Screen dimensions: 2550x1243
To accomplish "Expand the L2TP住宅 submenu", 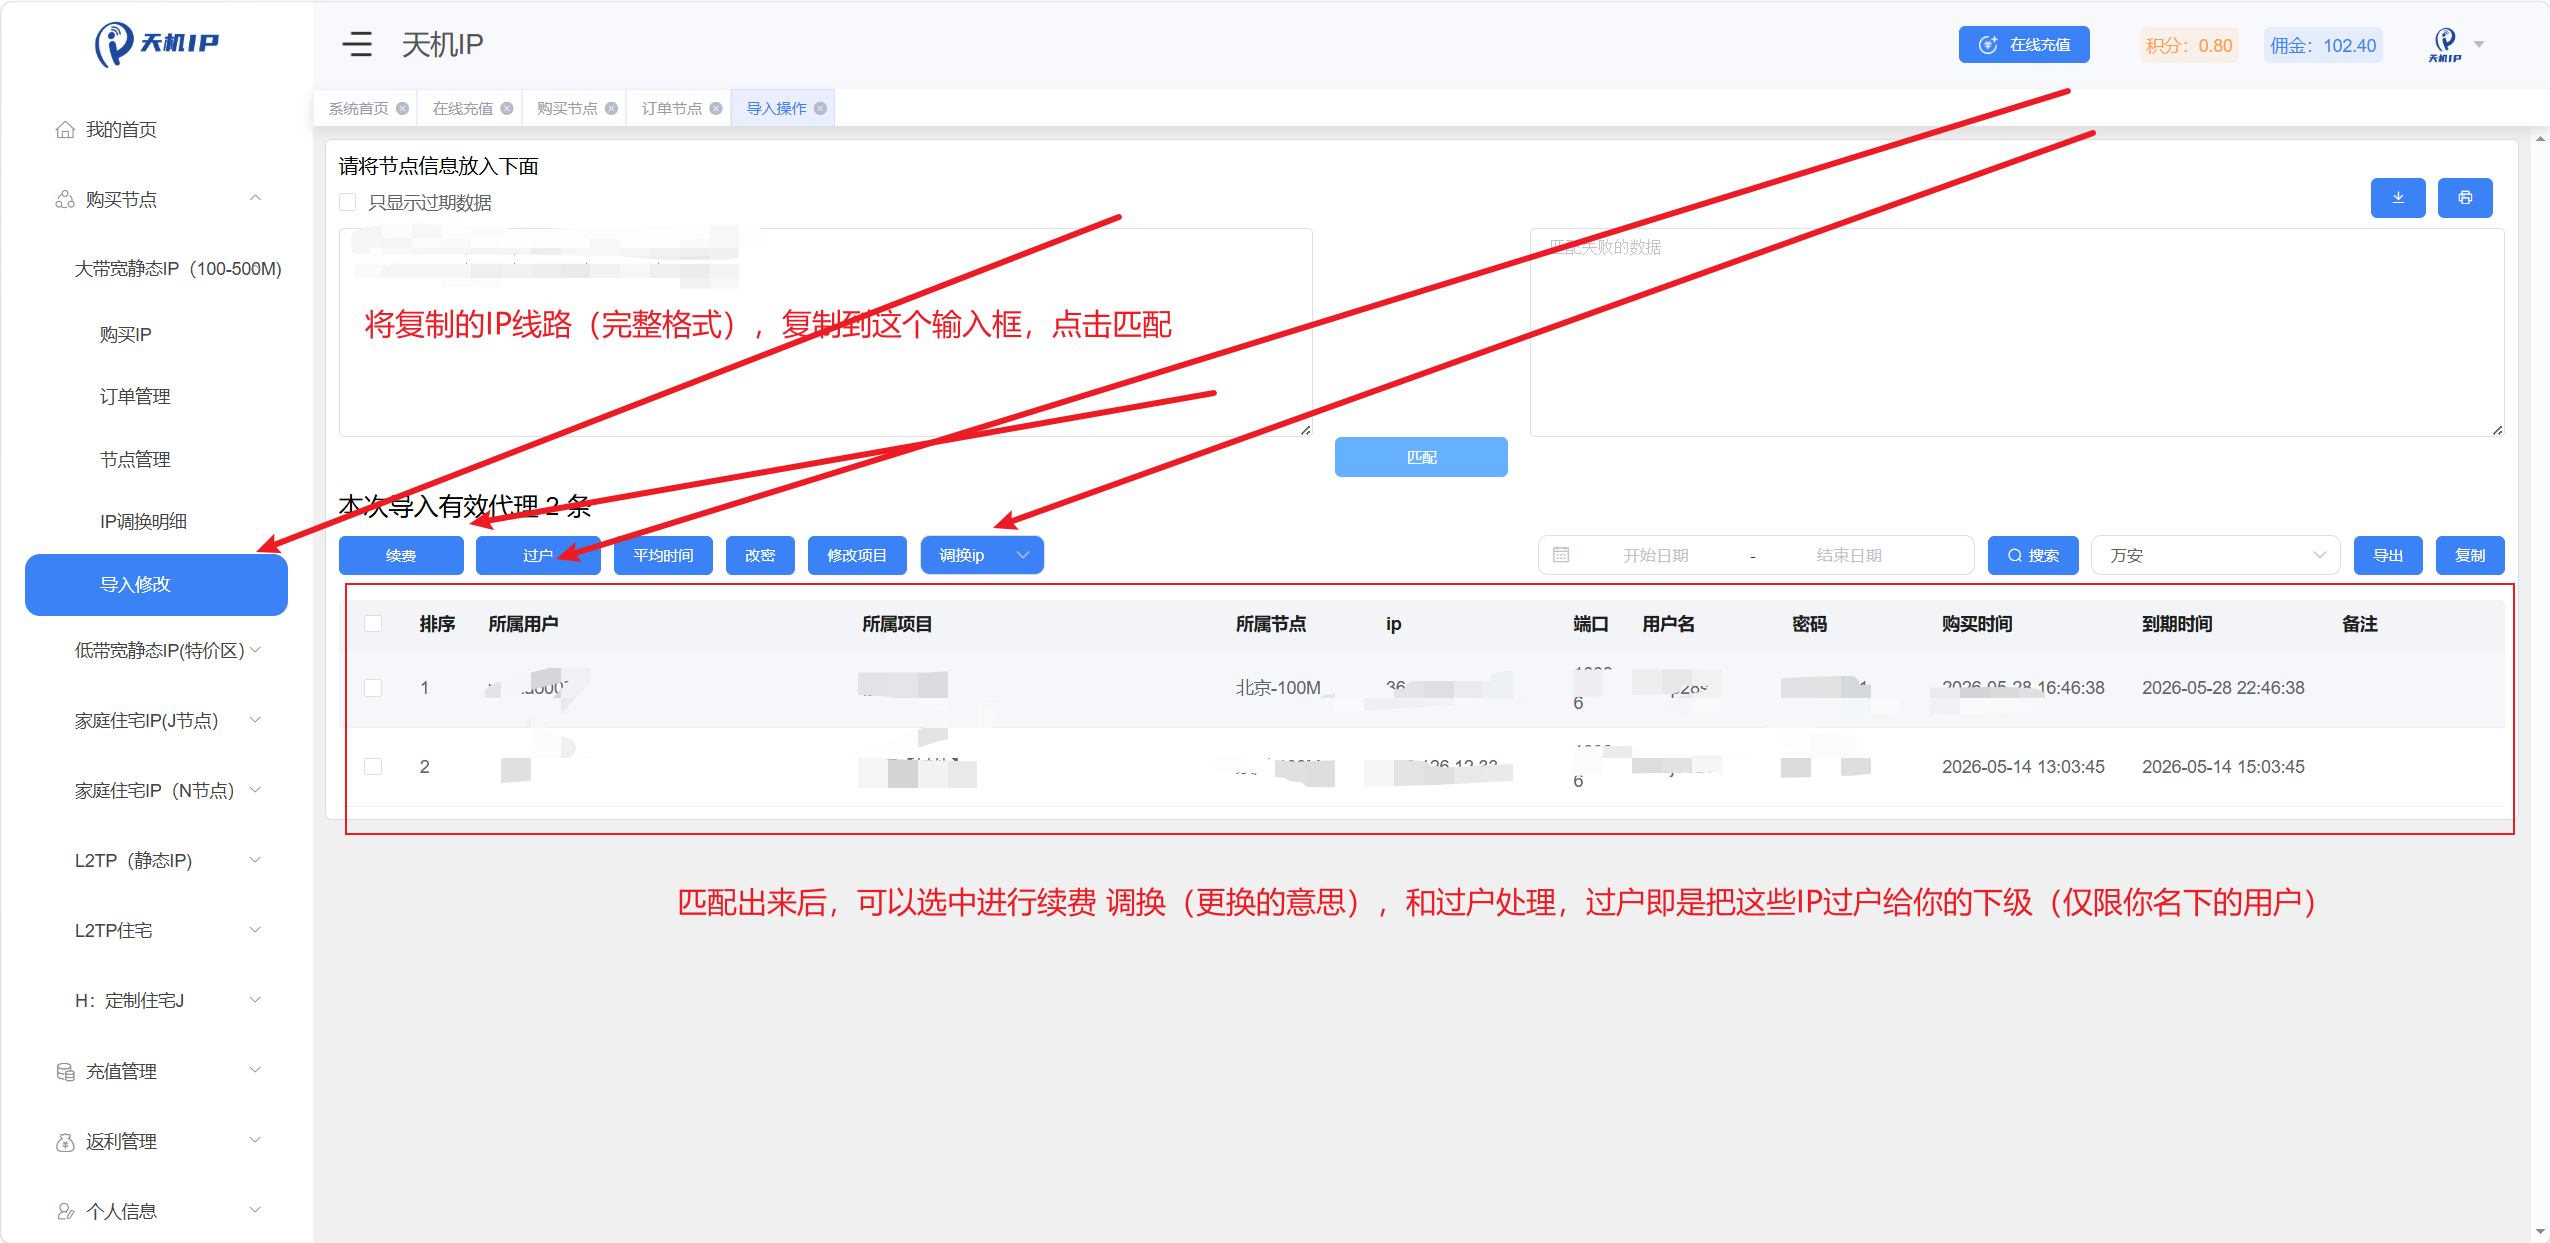I will pos(256,931).
